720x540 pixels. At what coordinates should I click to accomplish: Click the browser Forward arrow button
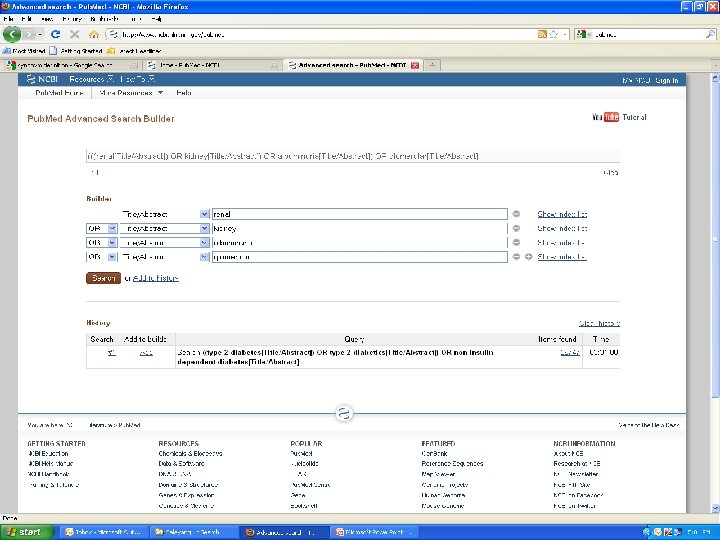click(x=29, y=34)
